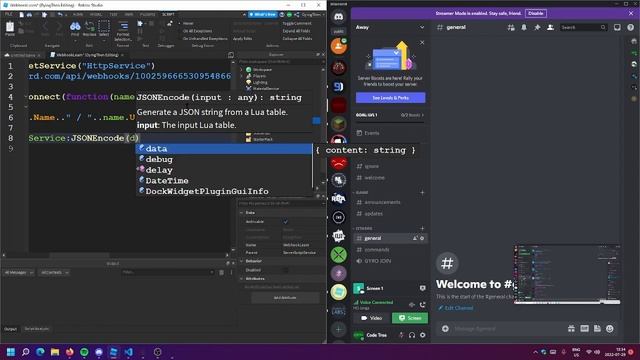
Task: Open the Away server name dropdown
Action: pos(390,27)
